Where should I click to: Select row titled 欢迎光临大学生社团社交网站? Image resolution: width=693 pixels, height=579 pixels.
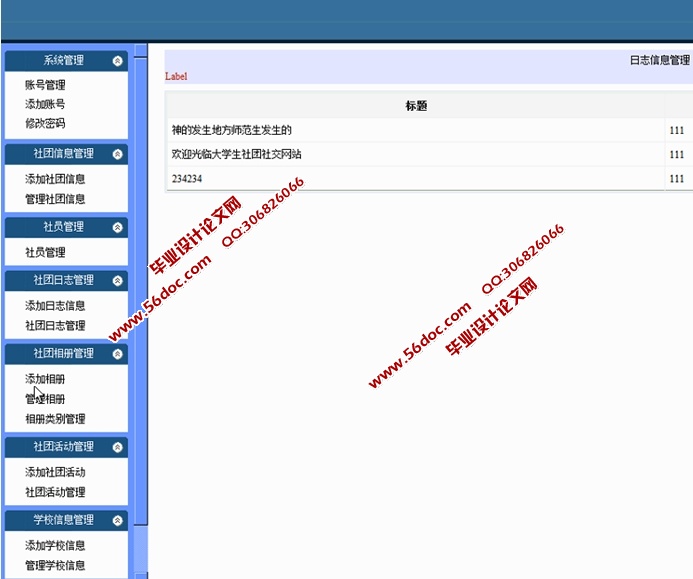pos(415,154)
